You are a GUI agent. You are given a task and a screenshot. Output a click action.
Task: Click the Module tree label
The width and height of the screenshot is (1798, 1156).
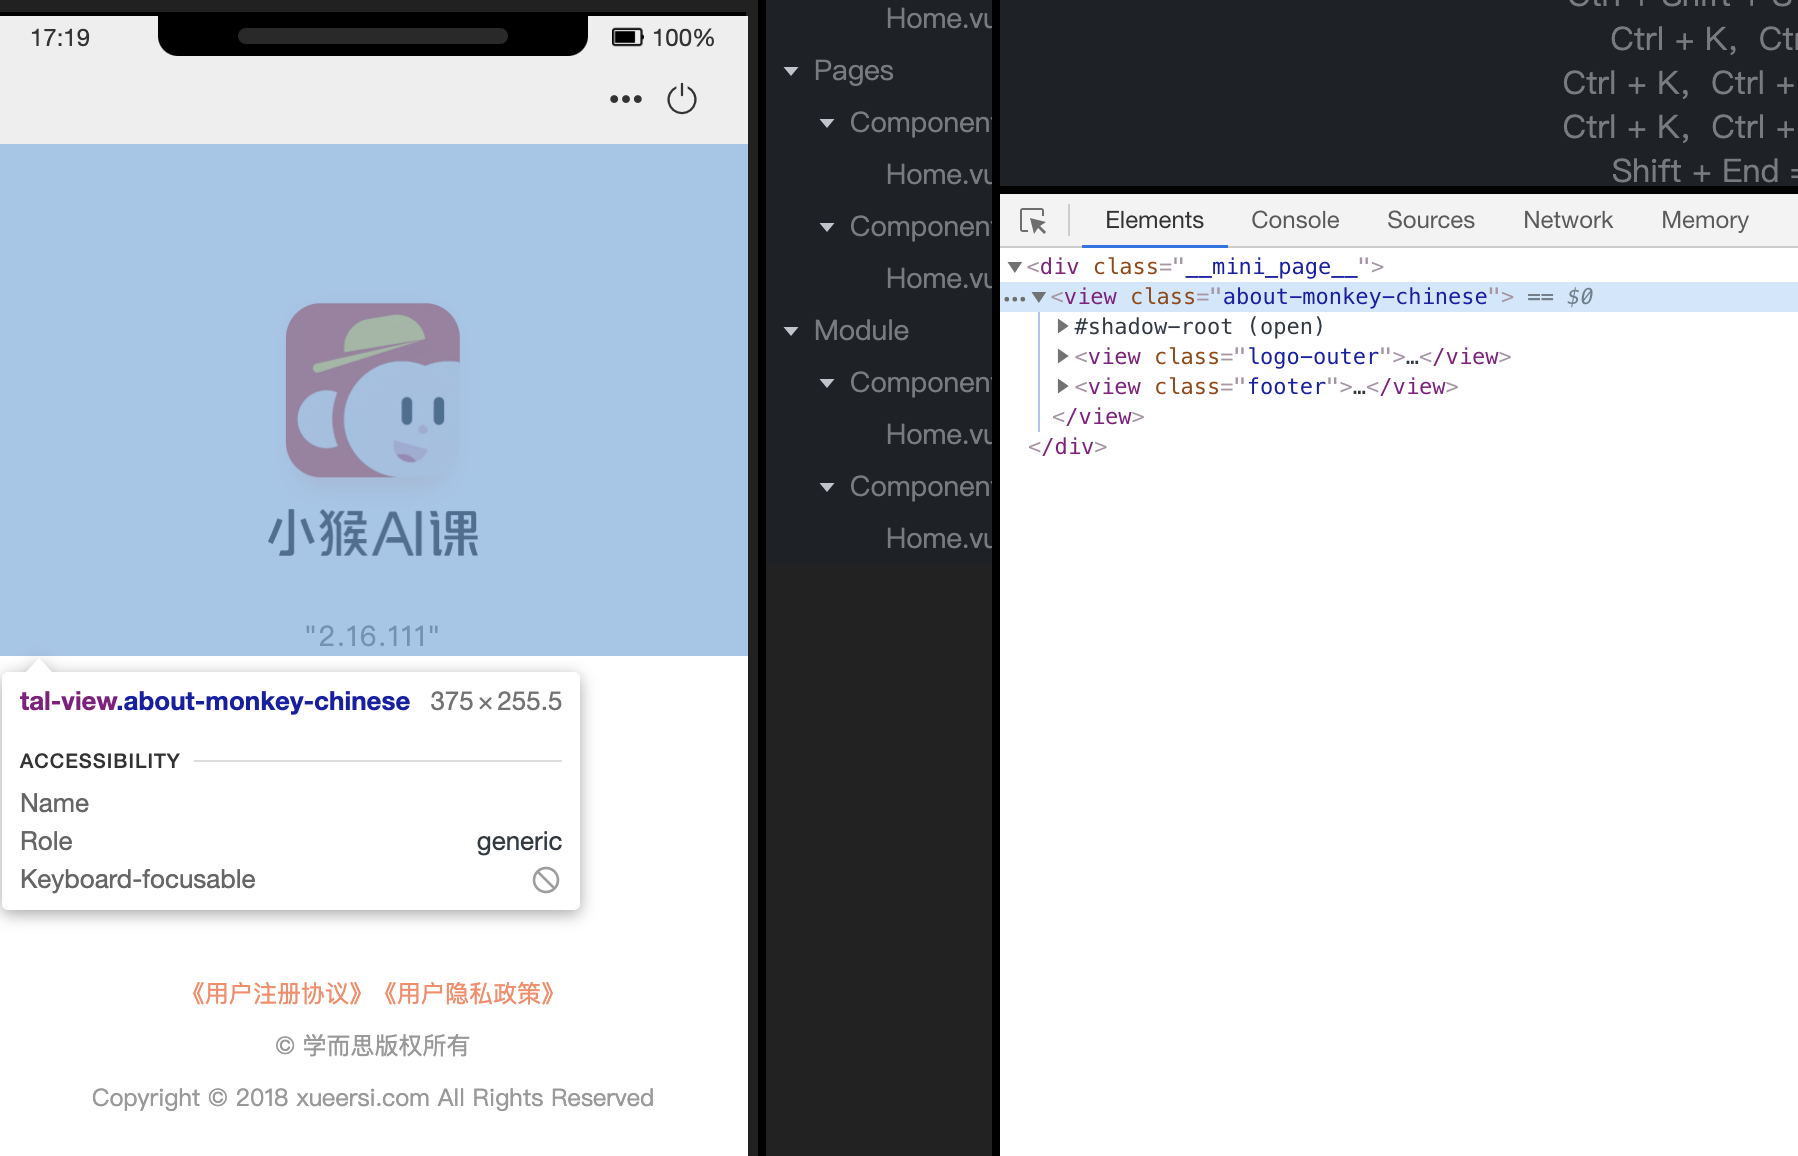pos(861,331)
